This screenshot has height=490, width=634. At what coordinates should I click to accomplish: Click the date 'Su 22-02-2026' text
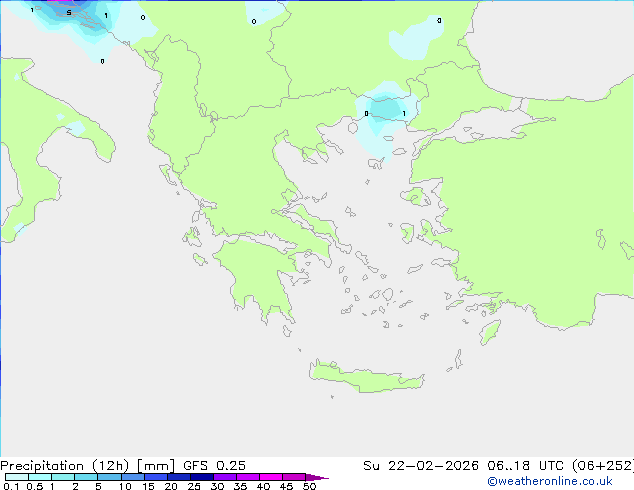point(421,466)
